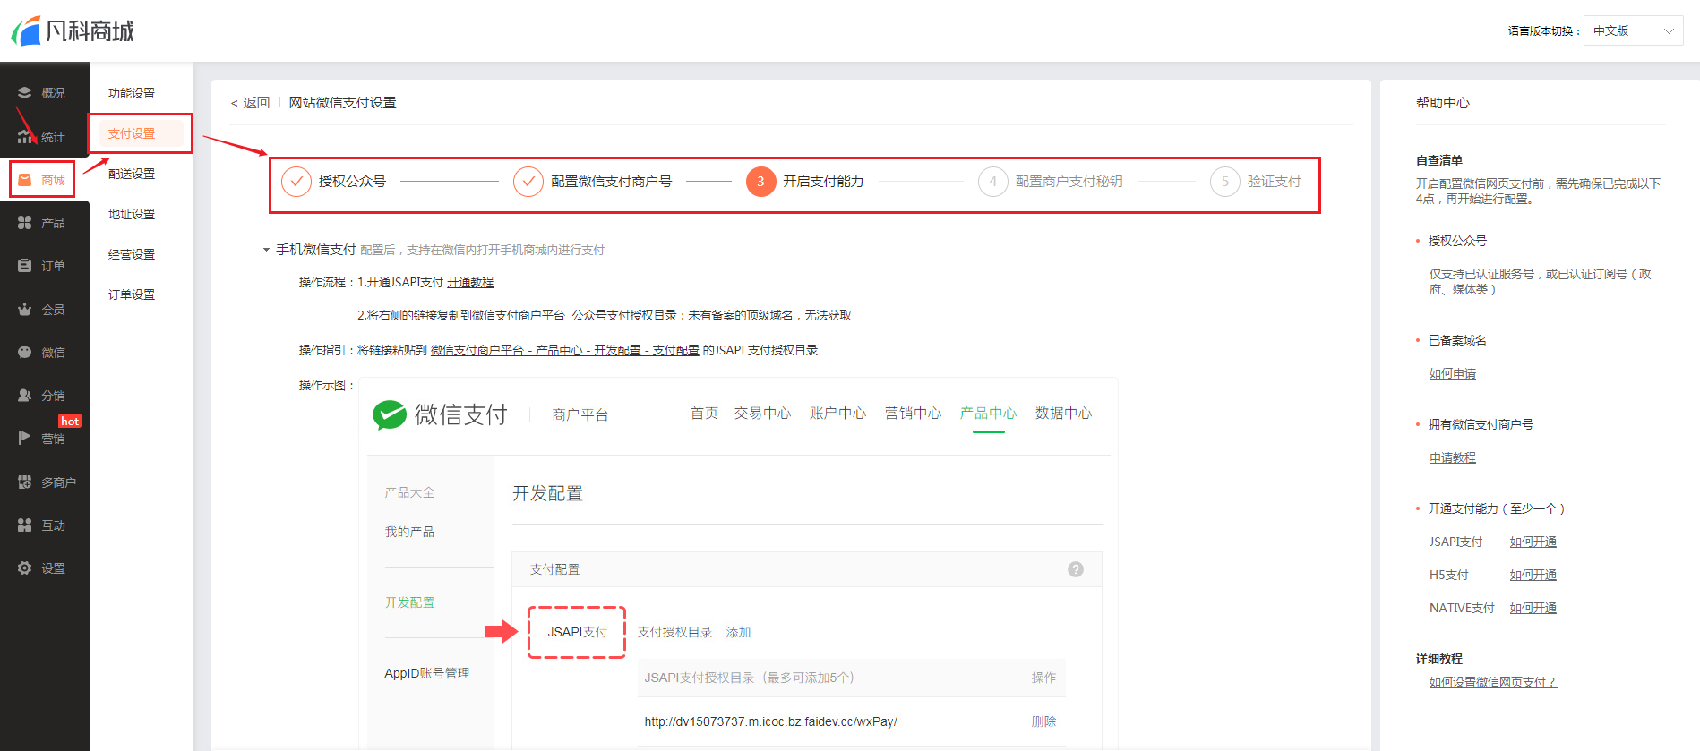This screenshot has width=1700, height=751.
Task: Click the 授权公众号 checklist item in help panel
Action: (x=1457, y=241)
